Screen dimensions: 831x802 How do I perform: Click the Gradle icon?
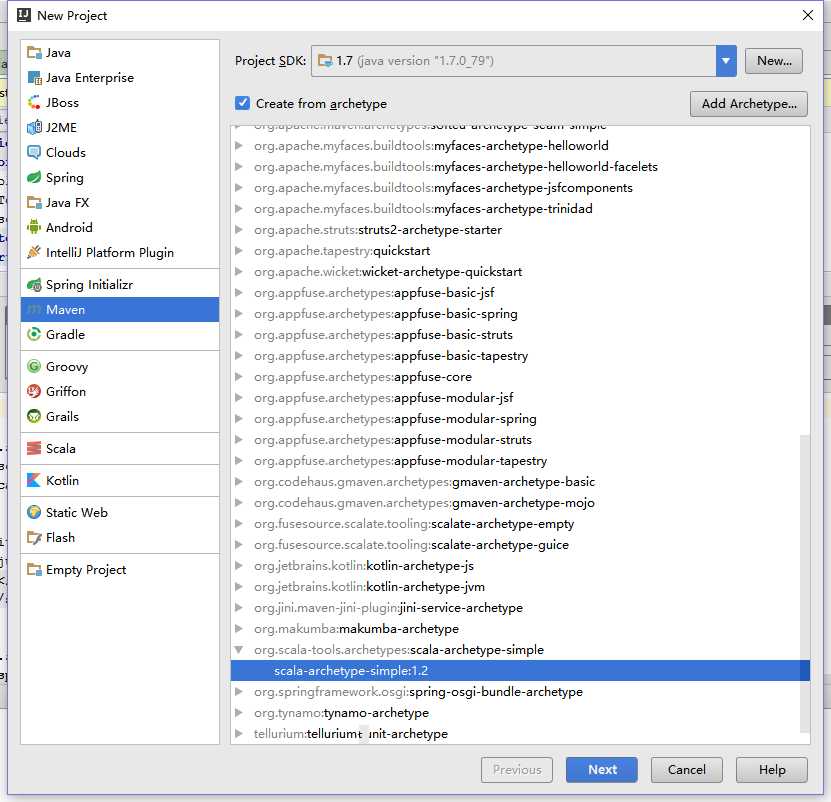pyautogui.click(x=34, y=334)
